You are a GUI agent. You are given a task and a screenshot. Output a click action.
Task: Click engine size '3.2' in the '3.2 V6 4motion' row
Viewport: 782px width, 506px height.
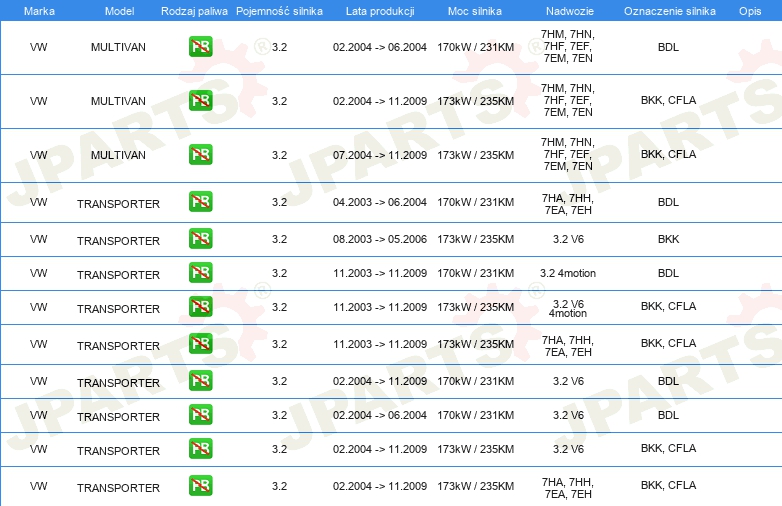click(x=279, y=307)
